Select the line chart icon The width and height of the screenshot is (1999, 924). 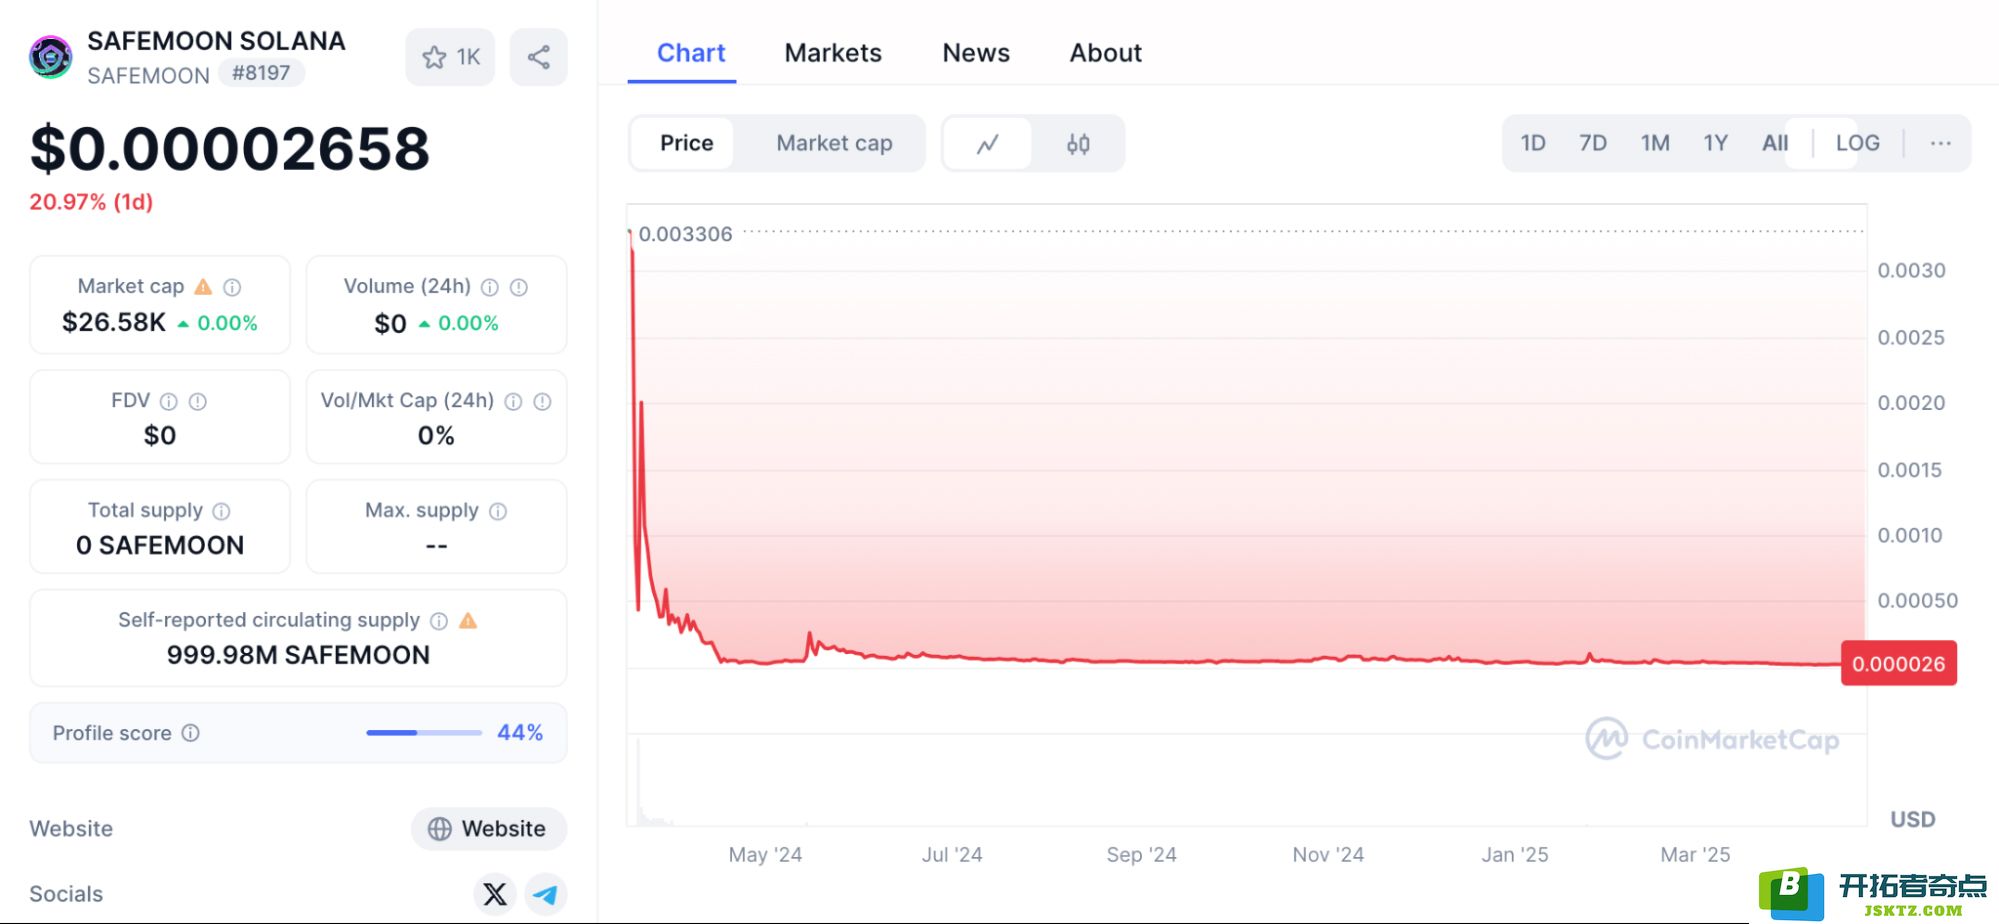[988, 144]
